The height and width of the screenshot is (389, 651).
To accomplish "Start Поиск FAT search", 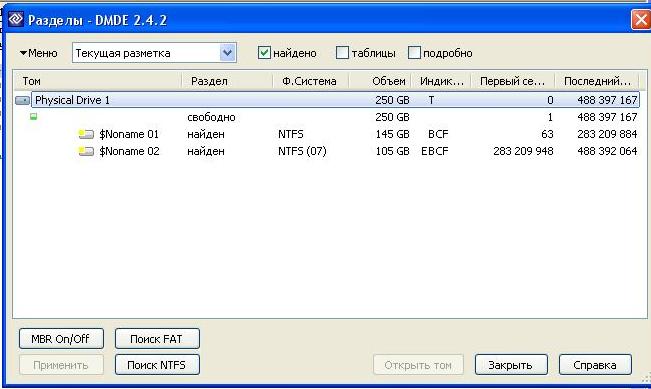I will [x=157, y=339].
